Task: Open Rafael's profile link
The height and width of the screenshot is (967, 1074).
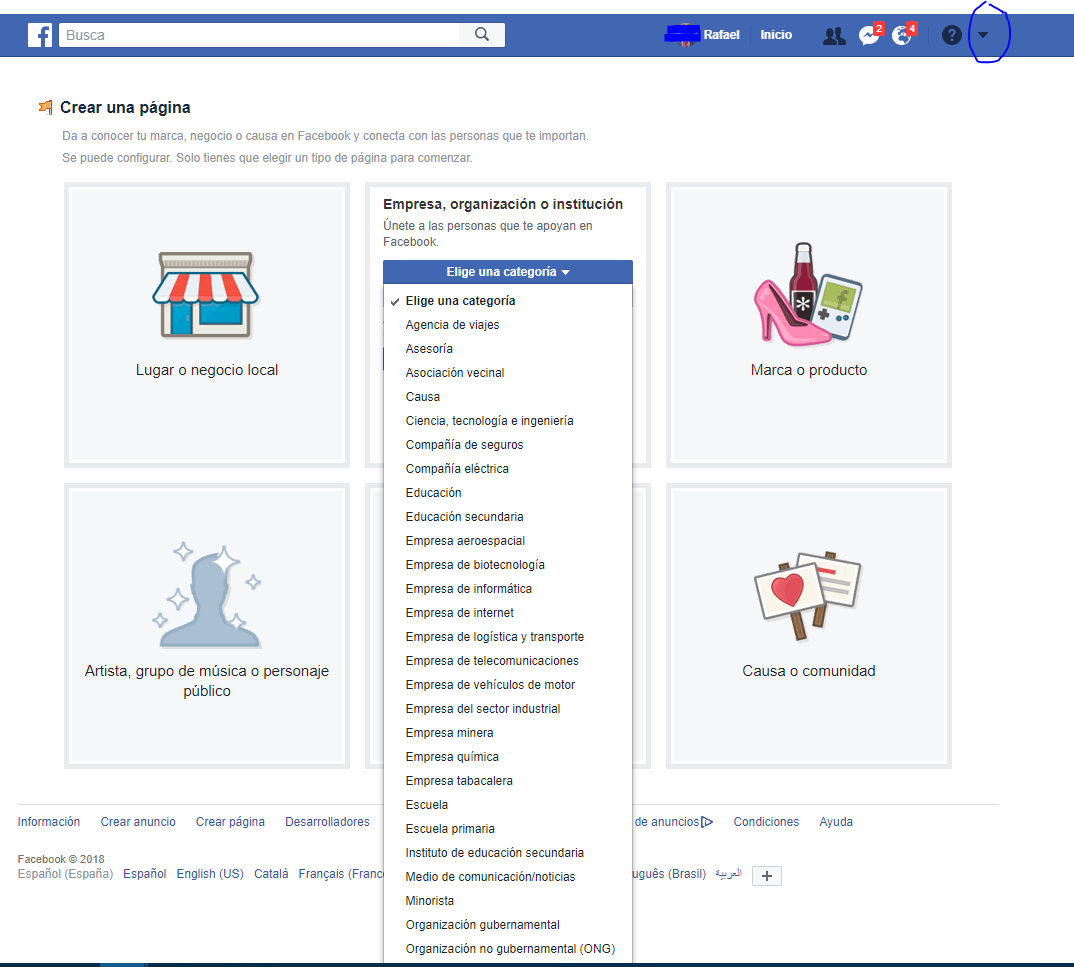Action: coord(721,35)
